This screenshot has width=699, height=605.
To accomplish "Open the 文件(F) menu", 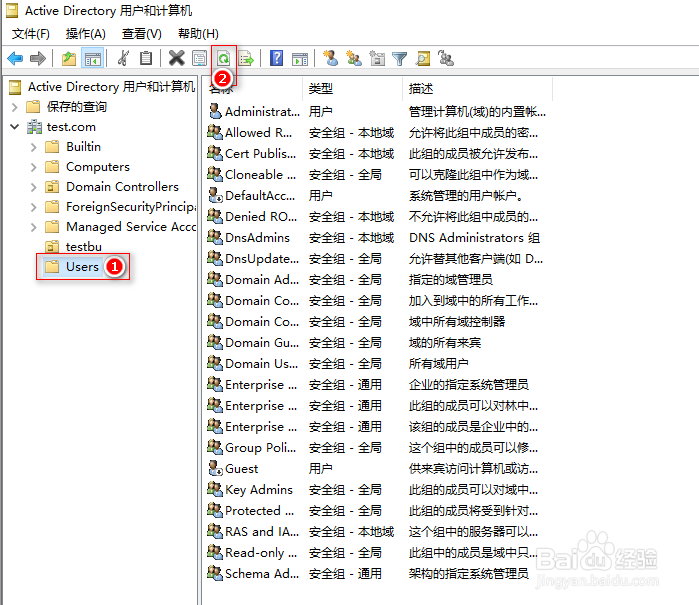I will [x=30, y=33].
